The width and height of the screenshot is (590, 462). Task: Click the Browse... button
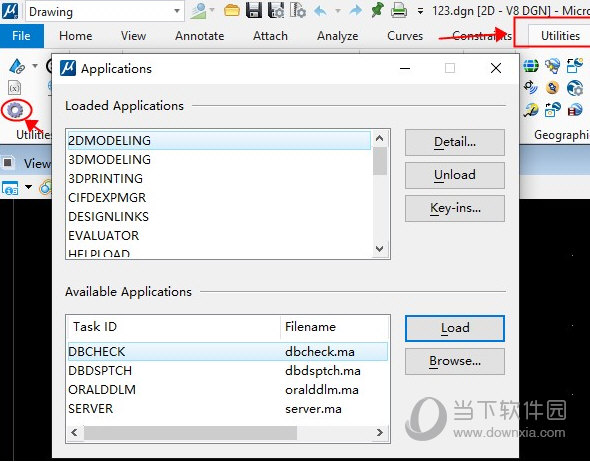point(455,361)
